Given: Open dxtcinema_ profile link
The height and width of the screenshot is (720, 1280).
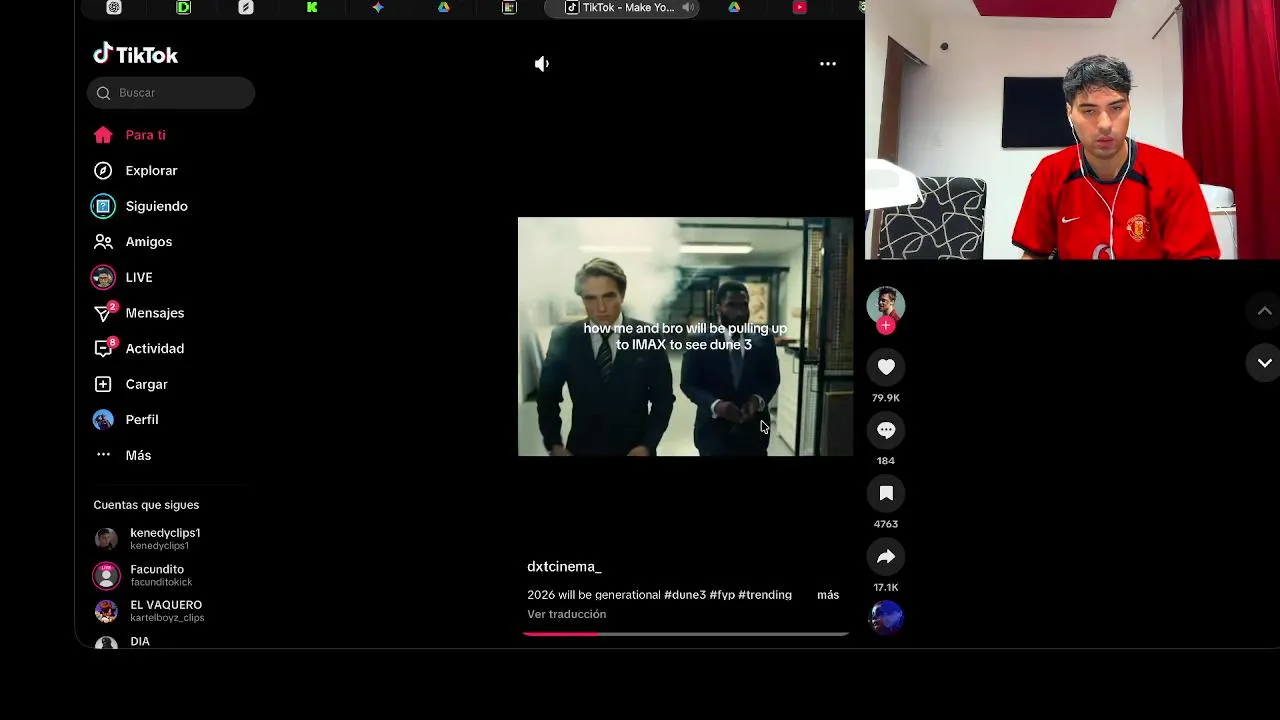Looking at the screenshot, I should [x=564, y=567].
